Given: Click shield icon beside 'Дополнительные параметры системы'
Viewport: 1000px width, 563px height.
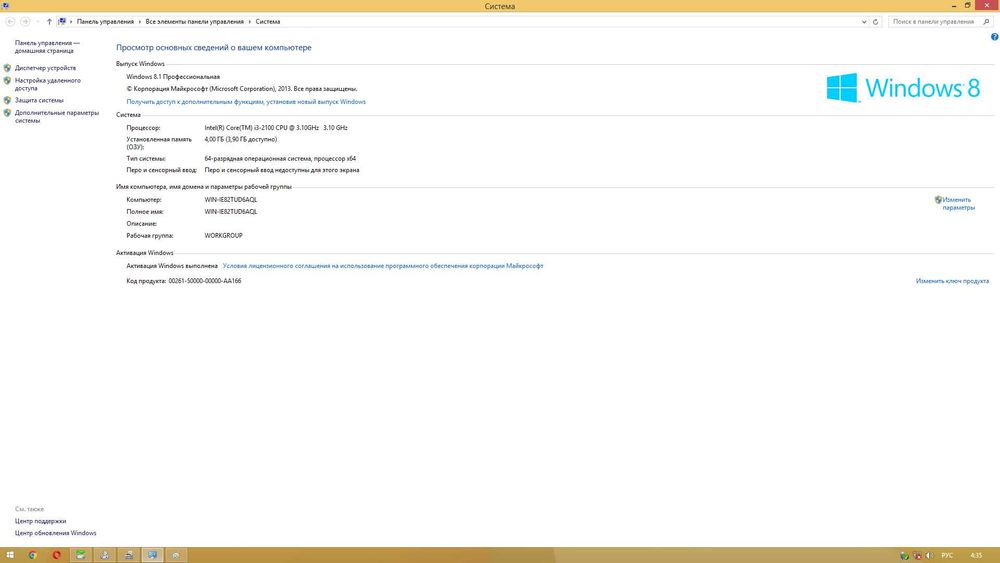Looking at the screenshot, I should click(x=7, y=113).
